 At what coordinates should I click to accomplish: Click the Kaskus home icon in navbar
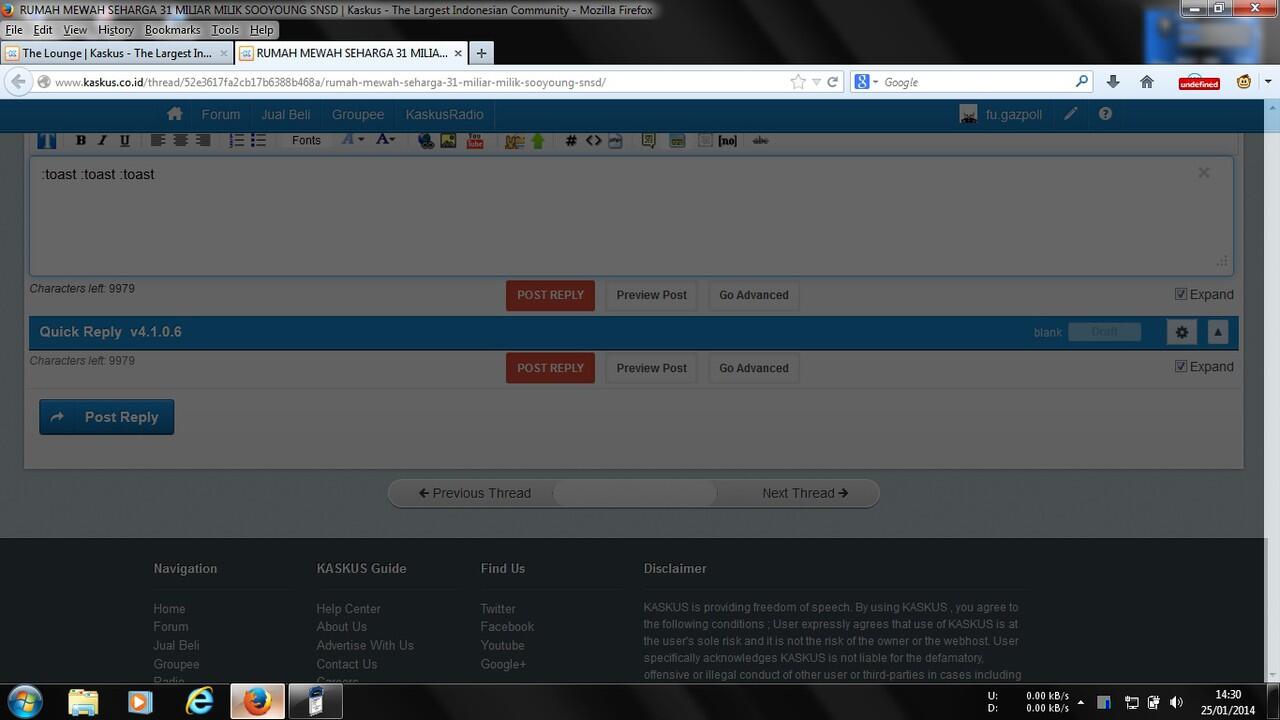[x=175, y=114]
